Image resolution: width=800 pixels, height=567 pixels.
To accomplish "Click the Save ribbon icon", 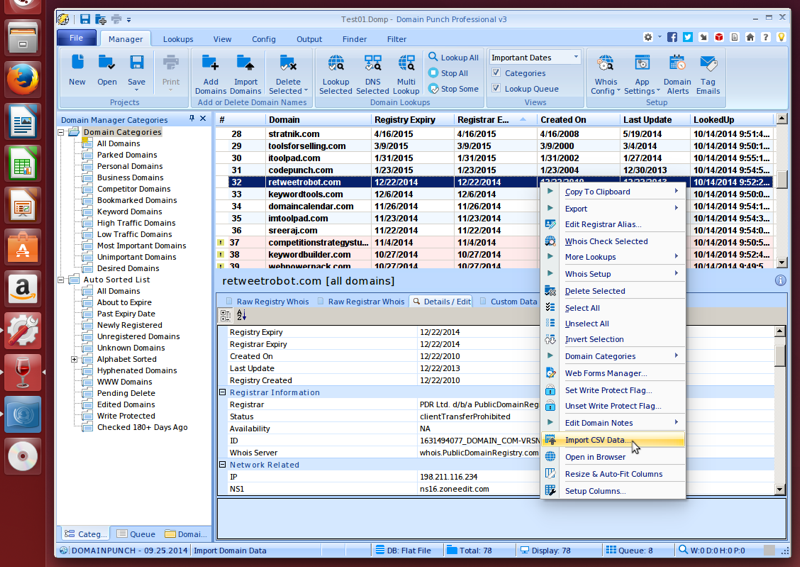I will click(x=136, y=70).
